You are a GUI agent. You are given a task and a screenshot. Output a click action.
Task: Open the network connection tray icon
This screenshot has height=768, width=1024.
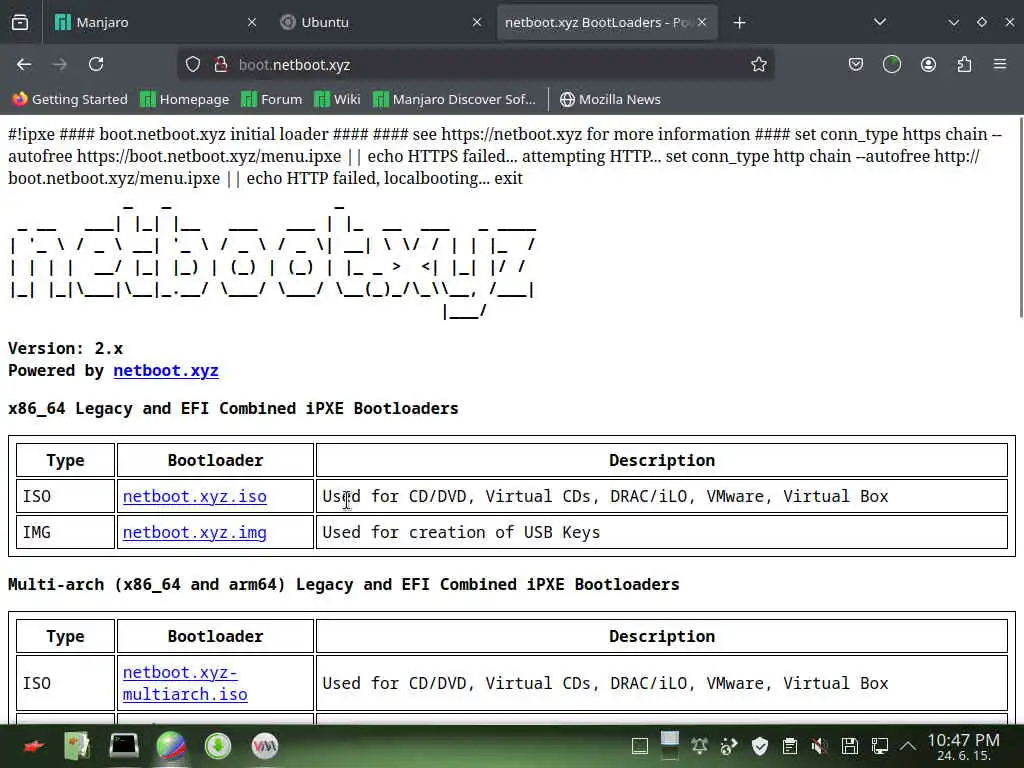[879, 746]
